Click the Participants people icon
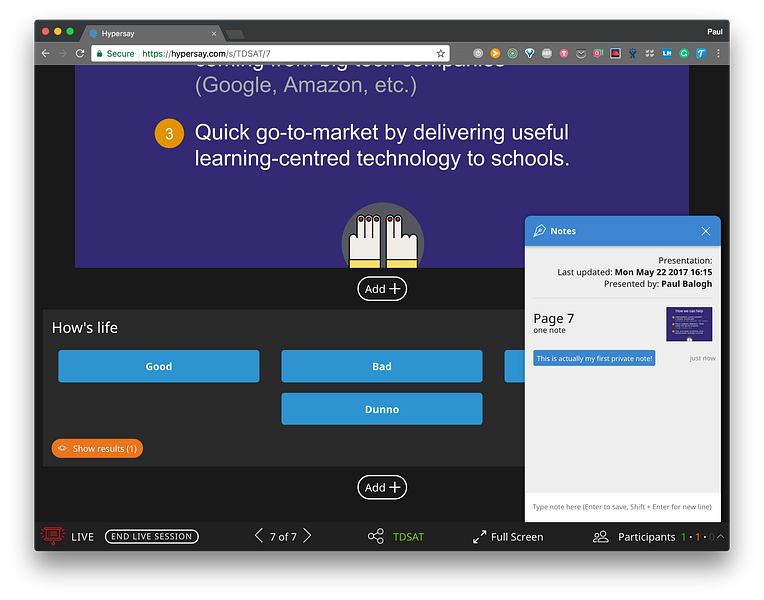The image size is (764, 600). (x=600, y=537)
